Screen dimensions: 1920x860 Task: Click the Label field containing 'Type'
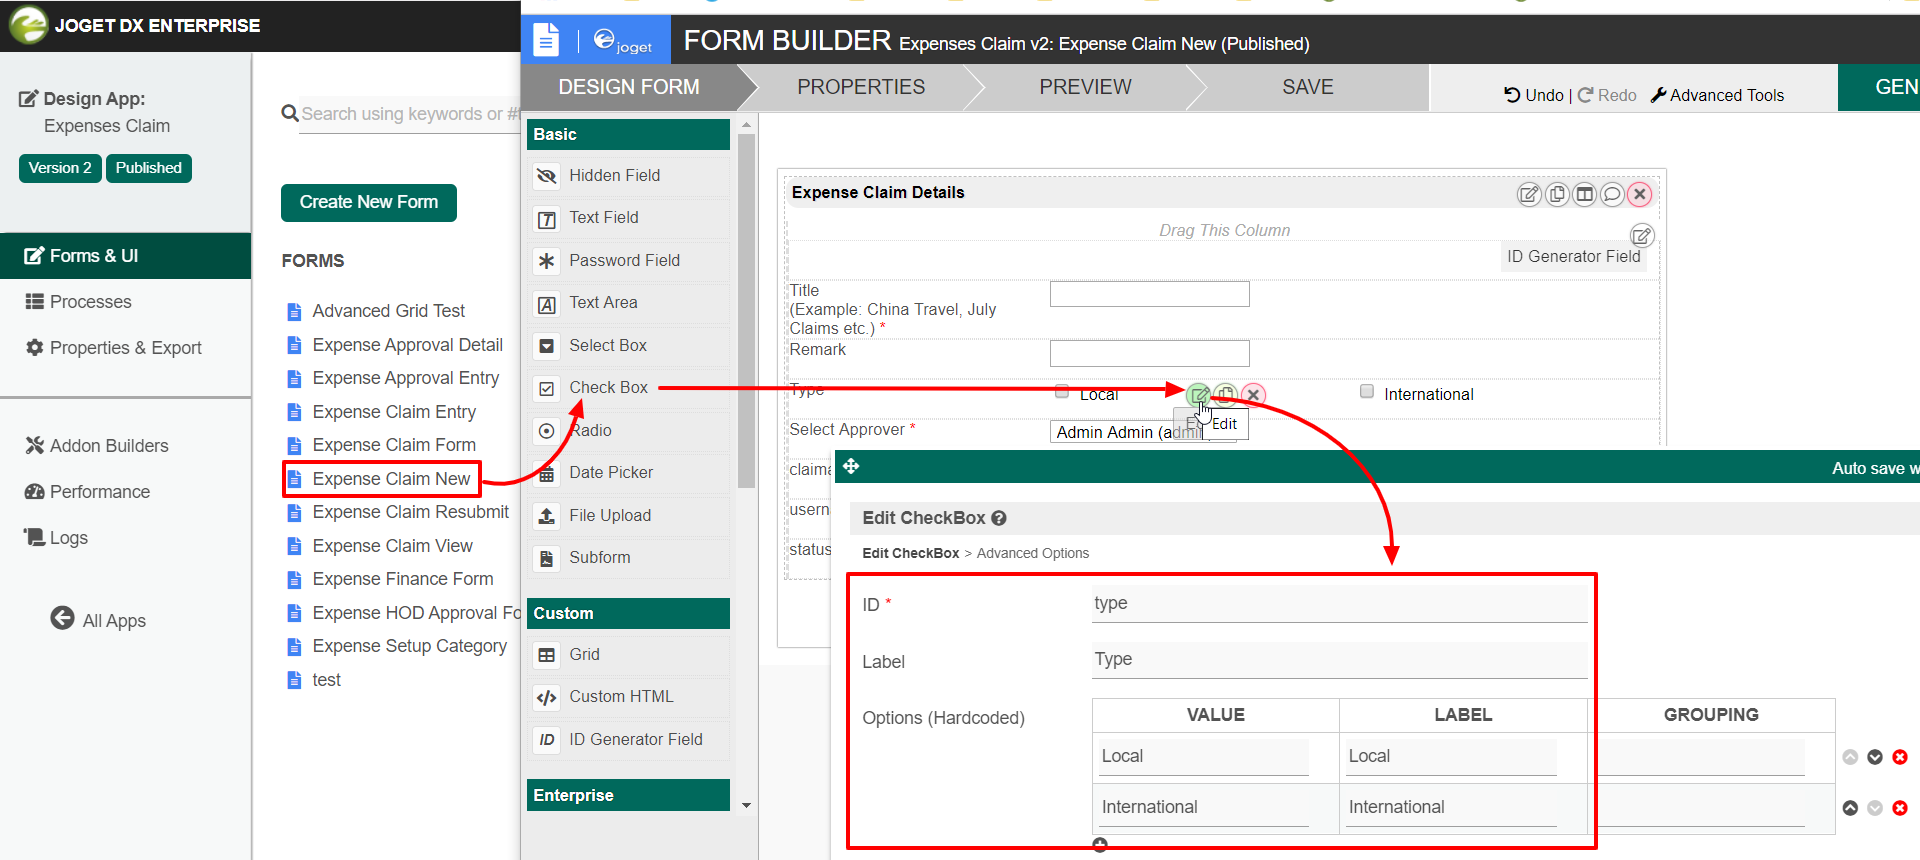tap(1340, 660)
